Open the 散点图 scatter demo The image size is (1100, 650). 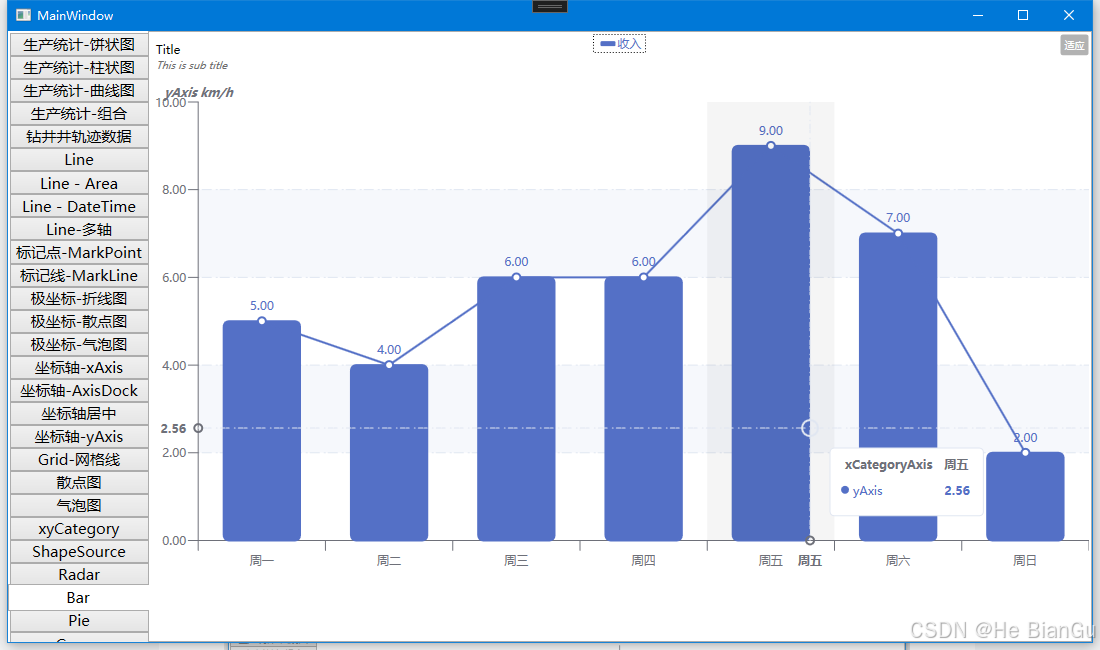pyautogui.click(x=79, y=482)
